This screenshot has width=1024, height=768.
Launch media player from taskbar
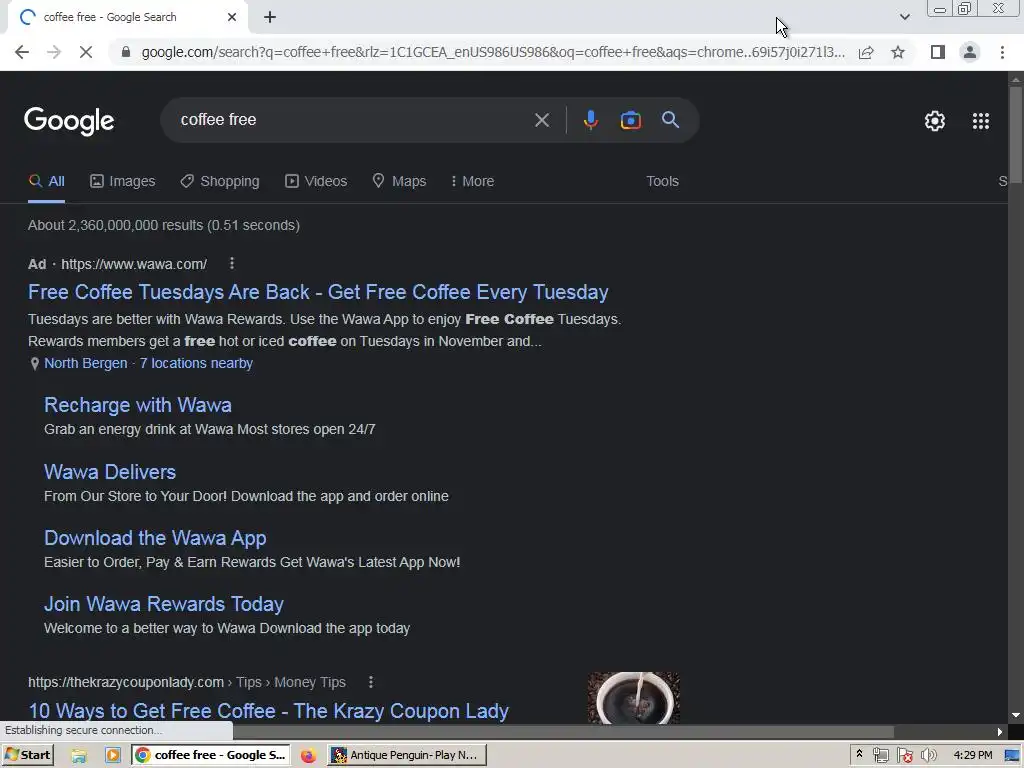point(113,756)
